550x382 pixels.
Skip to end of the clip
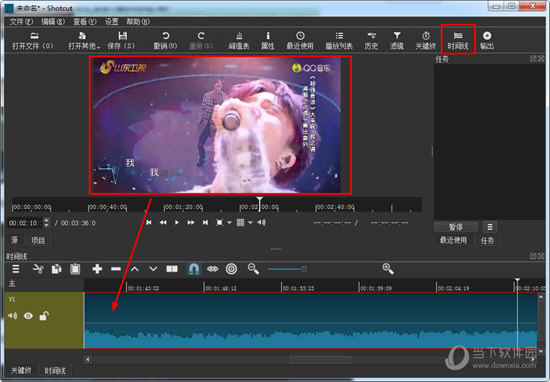pos(205,222)
